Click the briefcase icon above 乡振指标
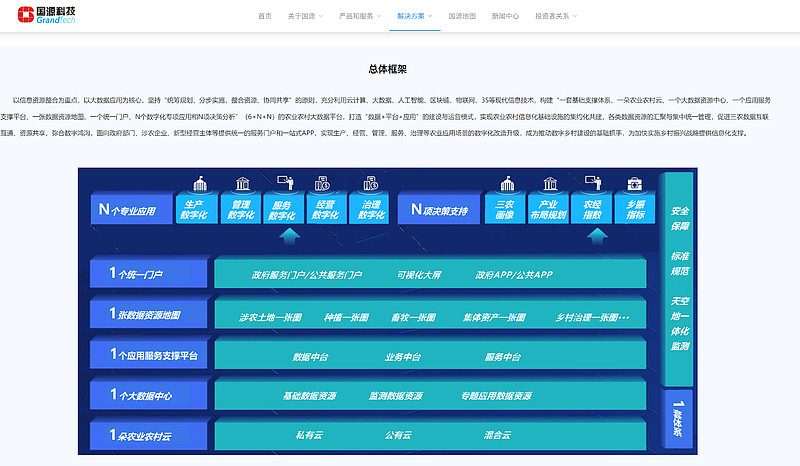The image size is (800, 466). (635, 184)
